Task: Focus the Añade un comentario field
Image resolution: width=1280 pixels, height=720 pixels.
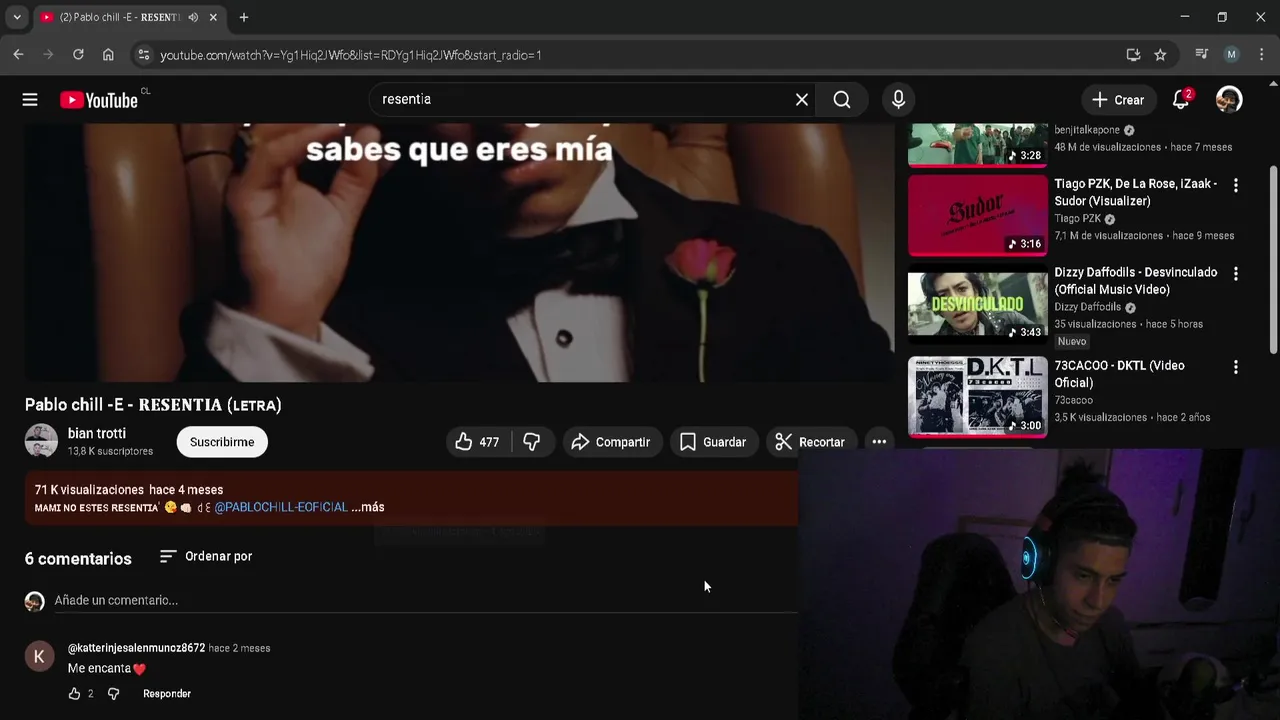Action: [x=425, y=600]
